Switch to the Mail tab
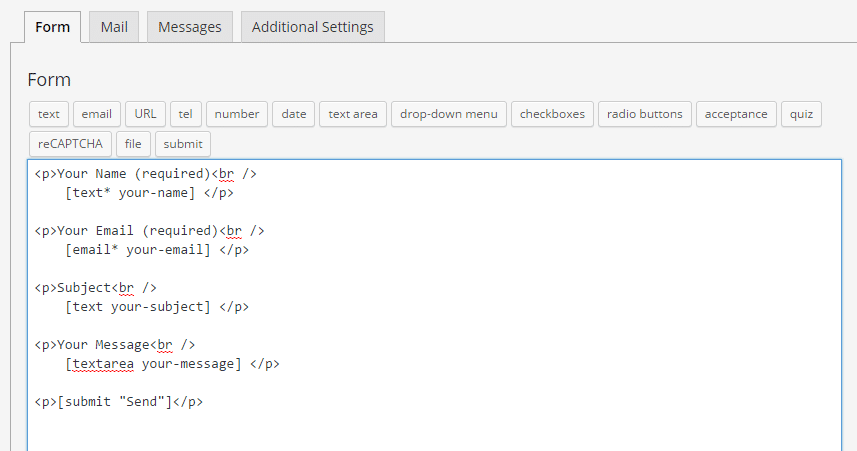This screenshot has width=857, height=451. [x=114, y=27]
